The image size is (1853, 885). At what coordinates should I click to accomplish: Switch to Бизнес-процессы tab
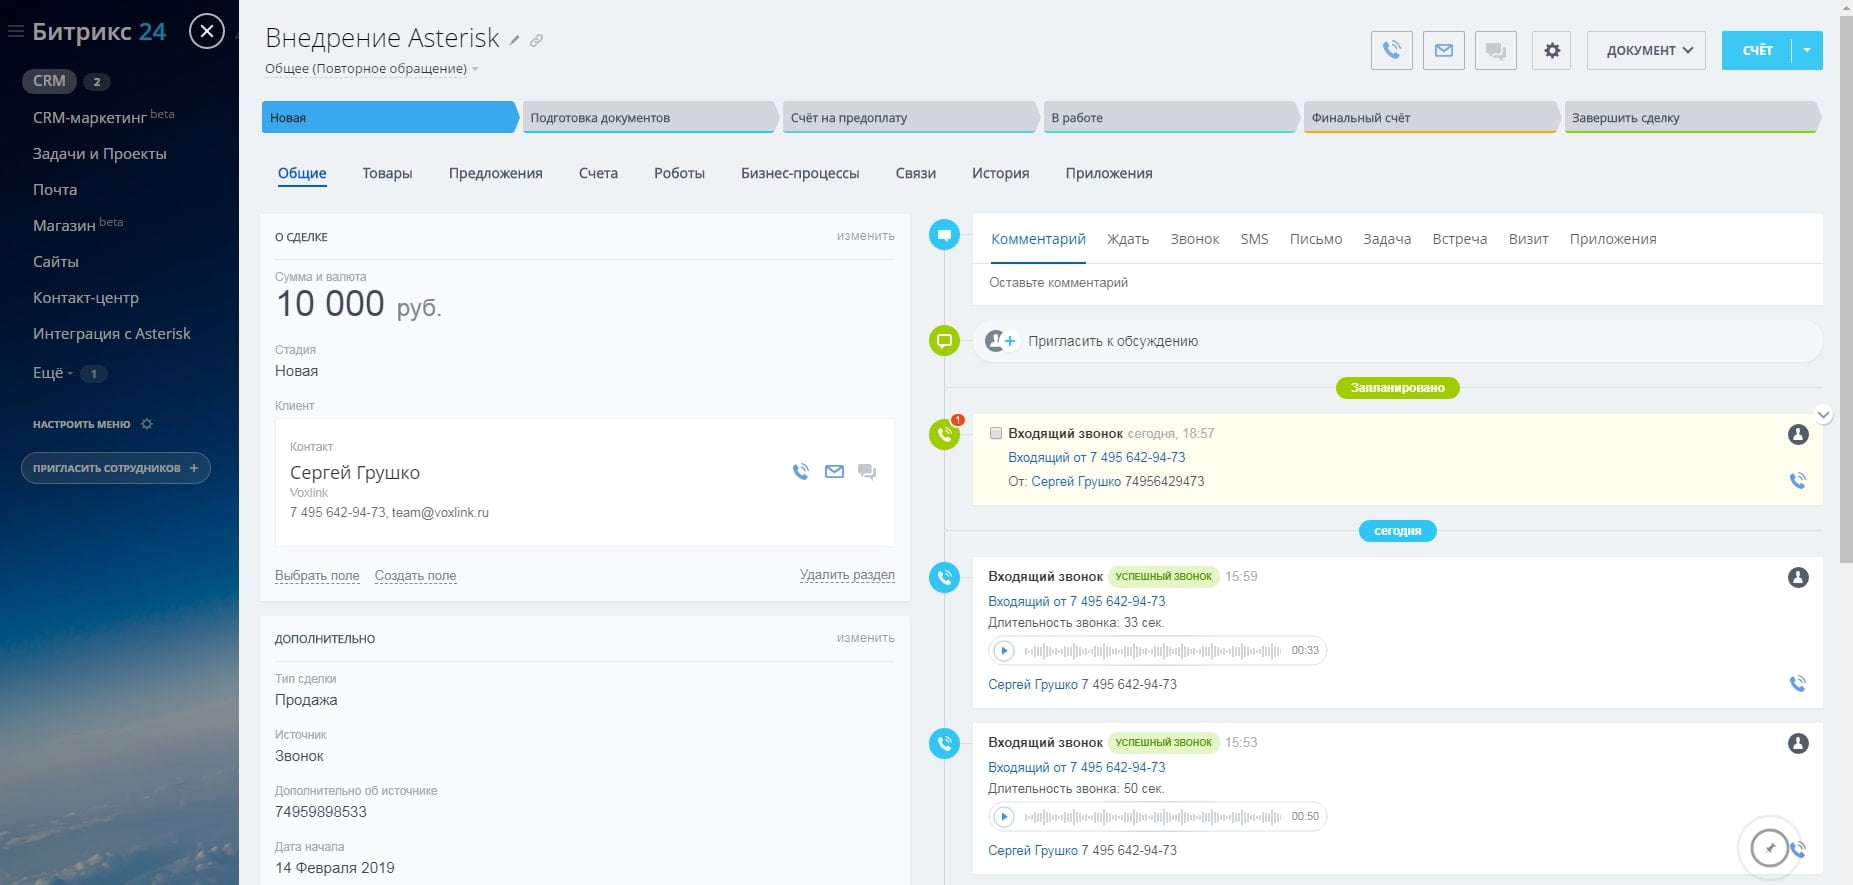pos(800,173)
